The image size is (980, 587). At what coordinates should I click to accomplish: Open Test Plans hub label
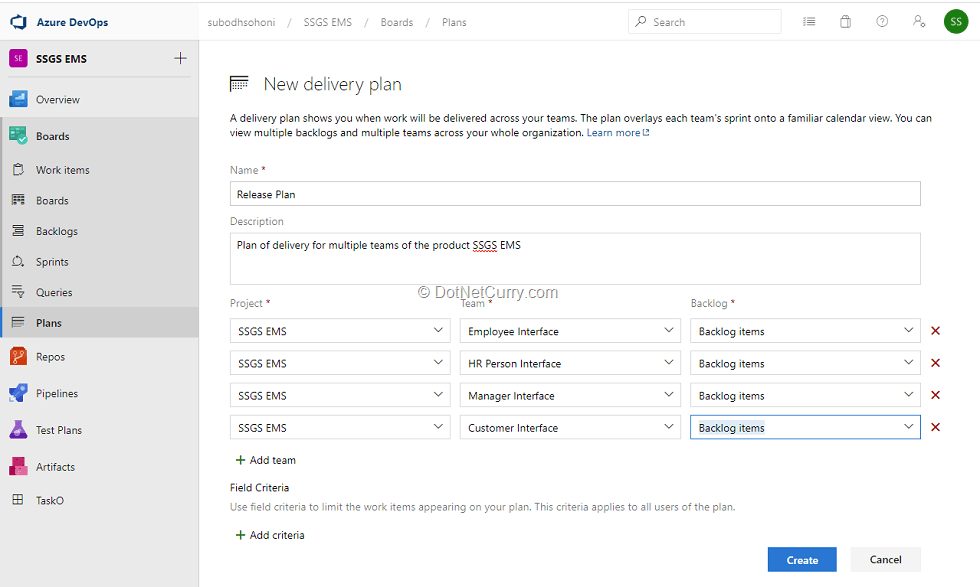59,430
